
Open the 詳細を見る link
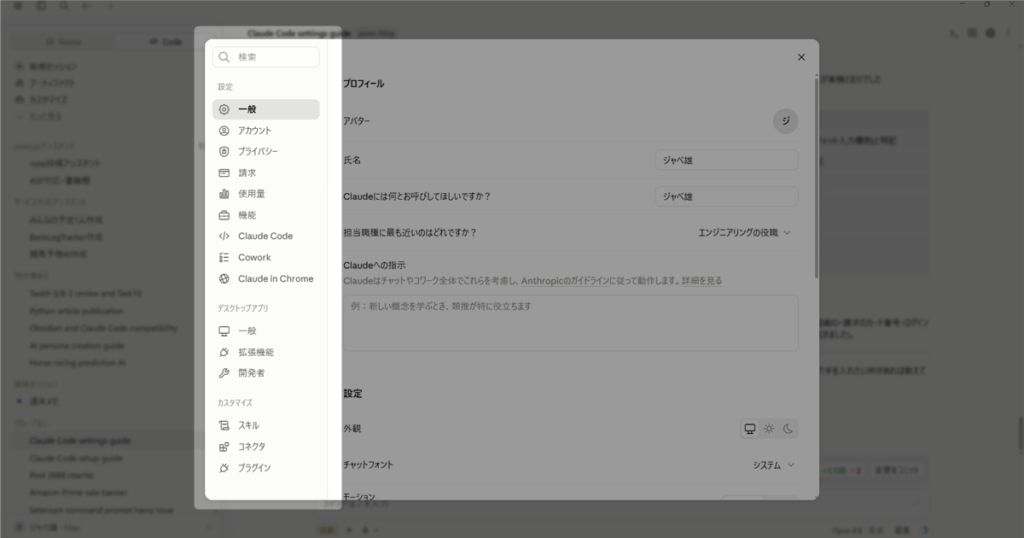click(702, 281)
